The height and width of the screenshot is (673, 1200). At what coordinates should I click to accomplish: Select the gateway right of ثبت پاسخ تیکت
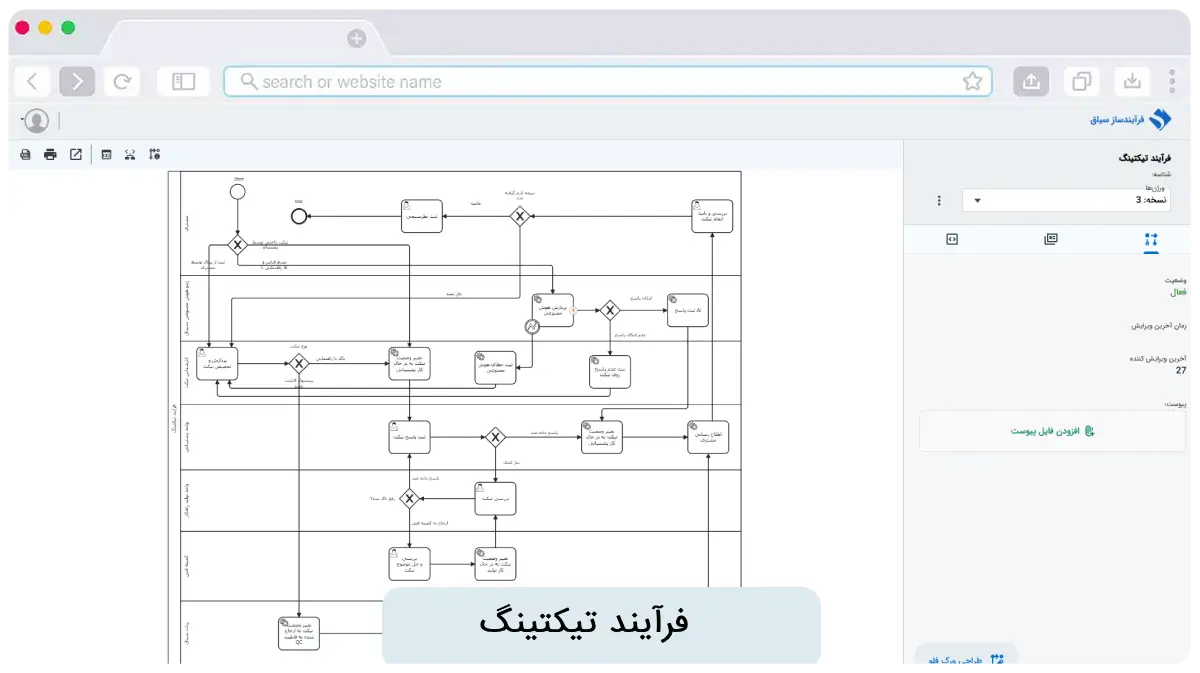tap(495, 437)
